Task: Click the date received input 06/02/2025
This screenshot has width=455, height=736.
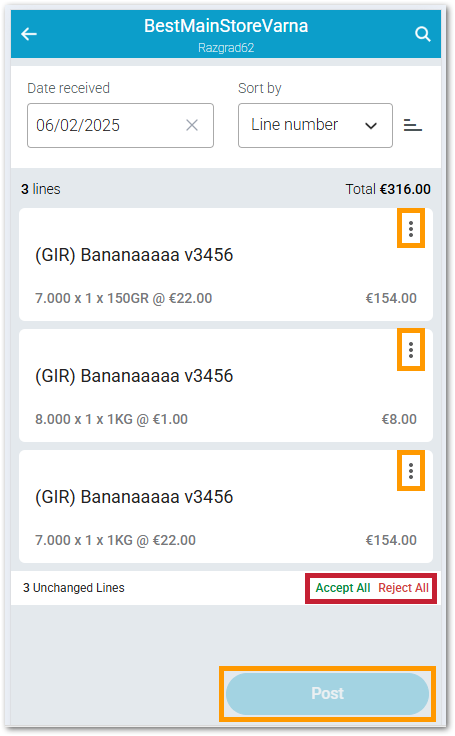Action: pos(120,125)
